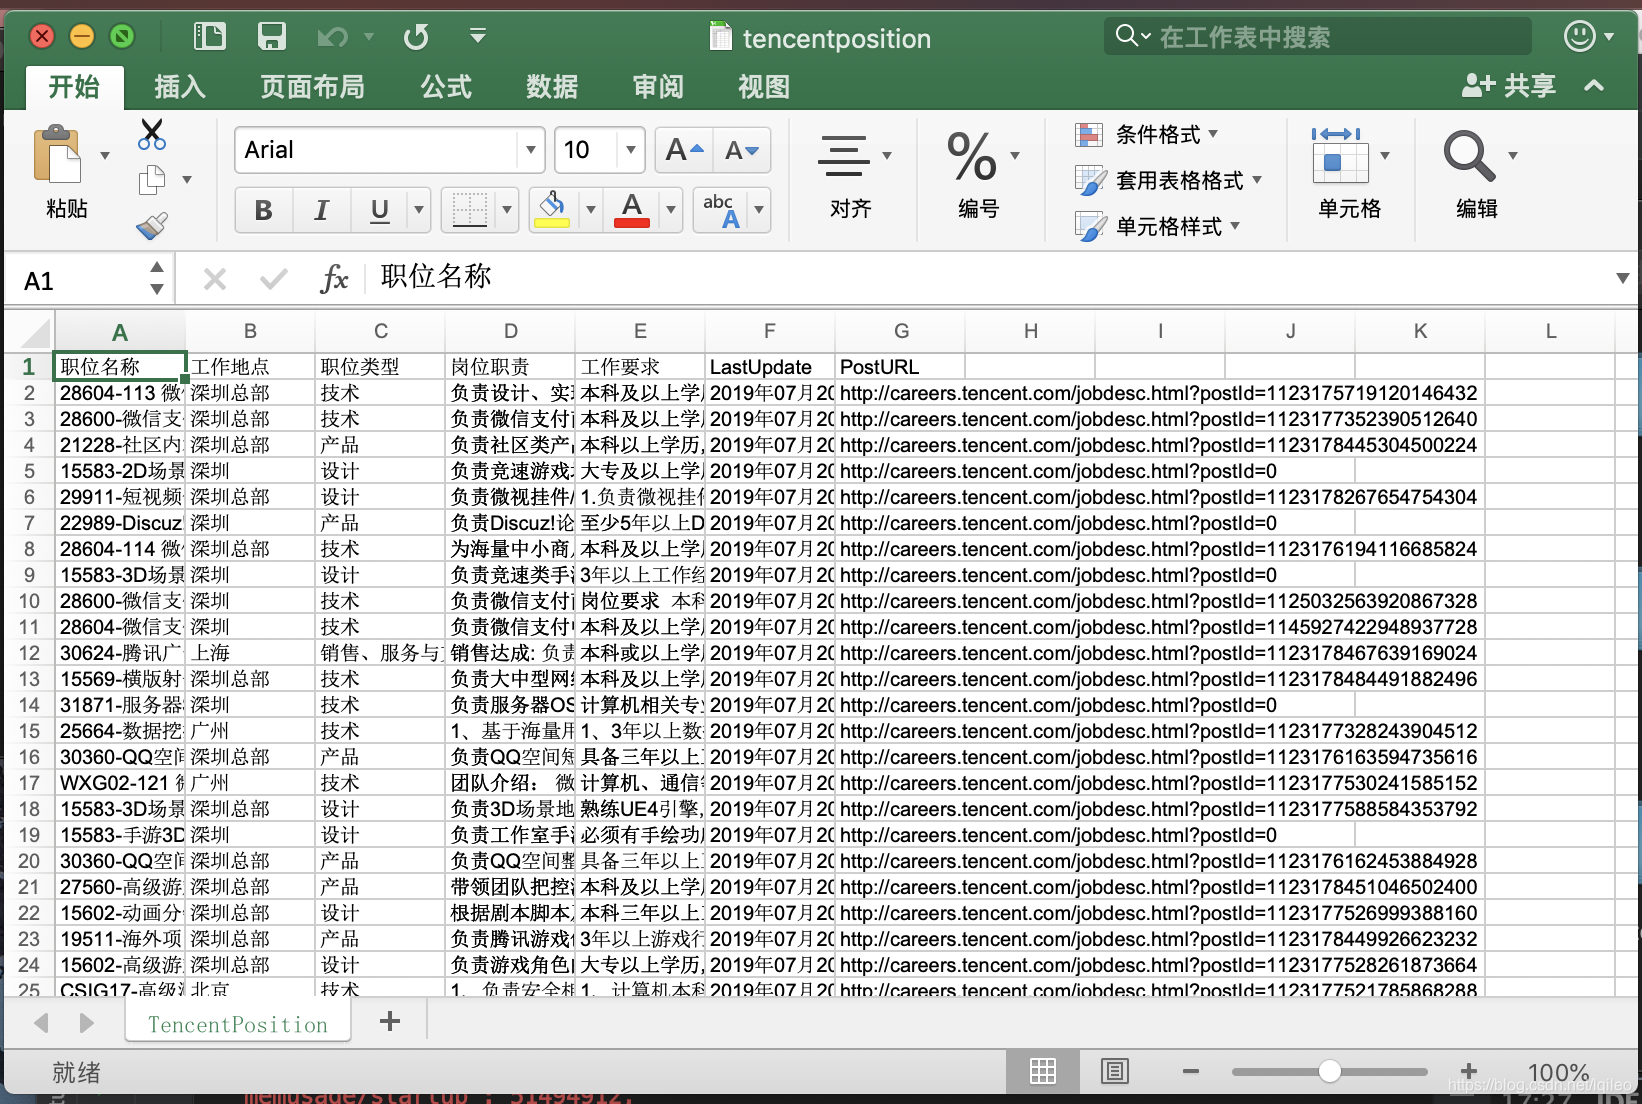Open the 视图 View tab
Screen dimensions: 1642x1104
(764, 87)
